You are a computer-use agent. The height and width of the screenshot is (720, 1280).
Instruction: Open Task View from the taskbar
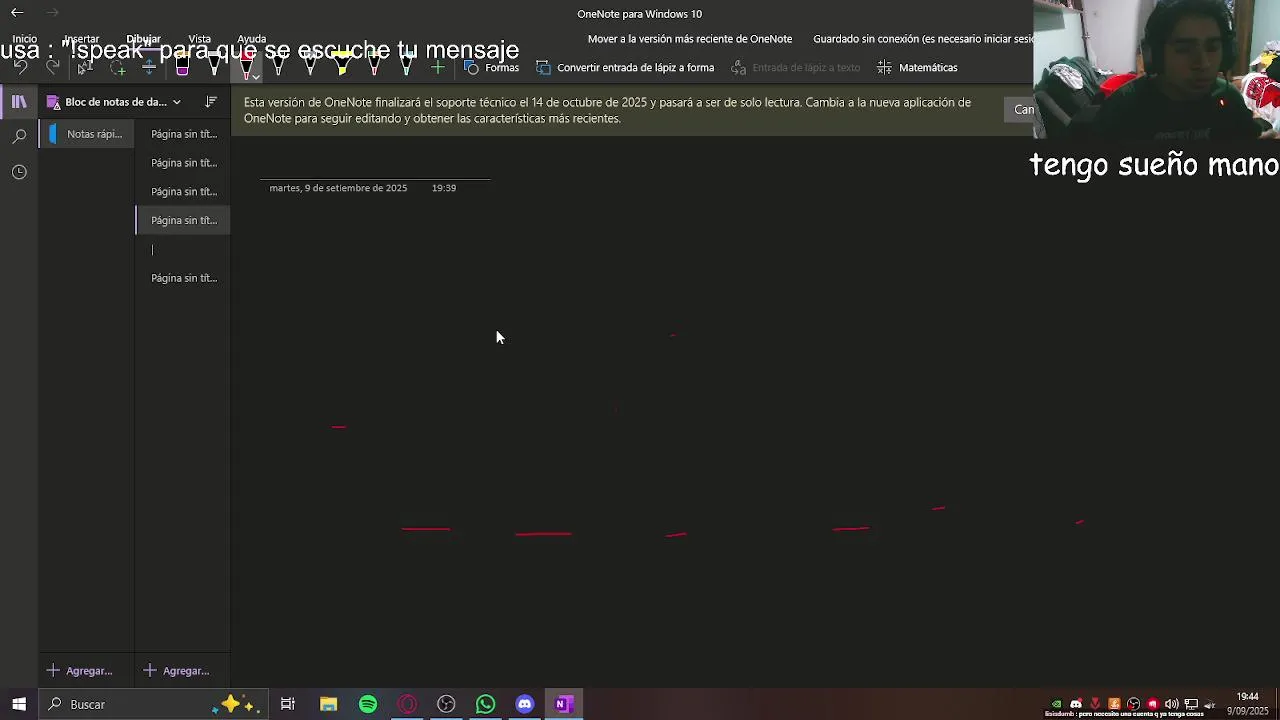pyautogui.click(x=288, y=704)
